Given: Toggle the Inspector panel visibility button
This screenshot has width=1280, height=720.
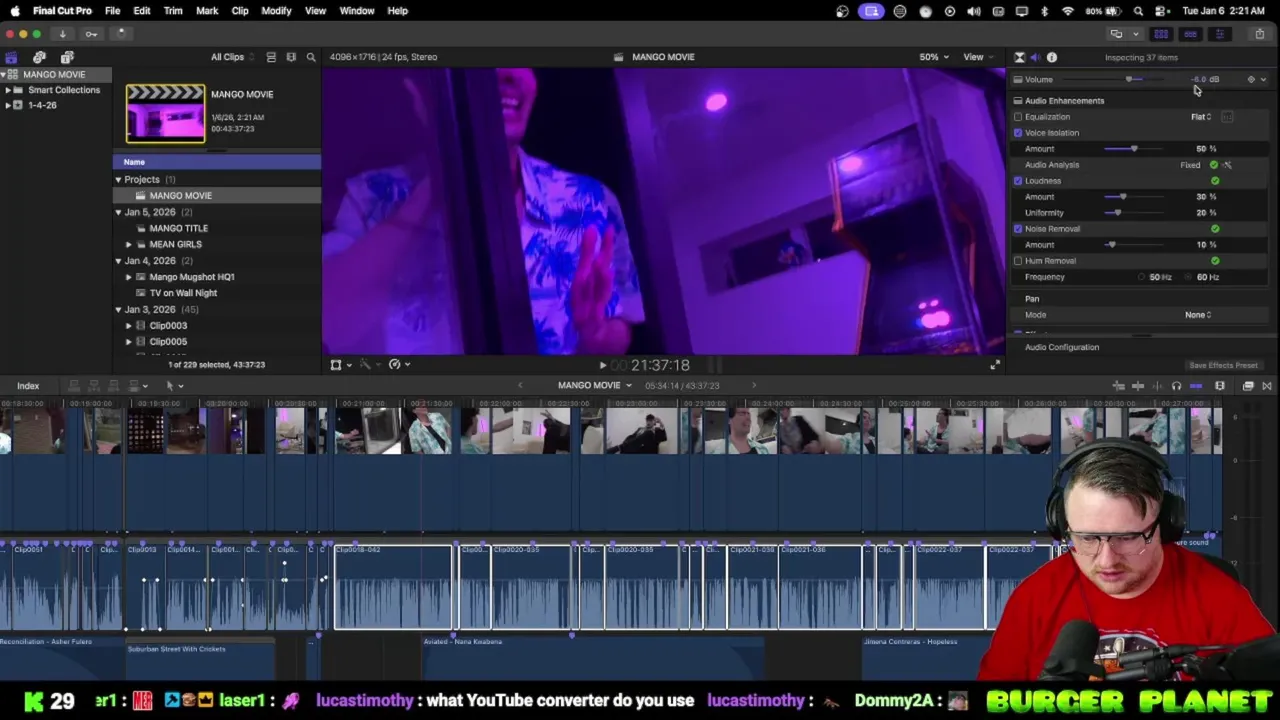Looking at the screenshot, I should tap(1219, 34).
